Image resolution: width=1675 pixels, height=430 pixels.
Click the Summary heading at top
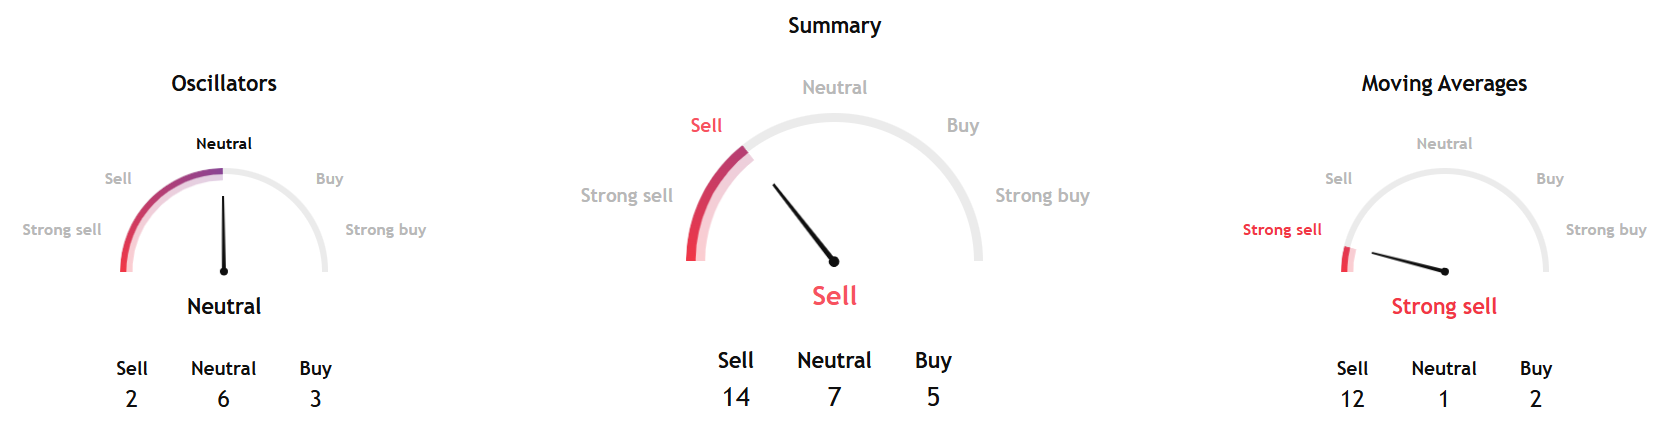pyautogui.click(x=834, y=26)
